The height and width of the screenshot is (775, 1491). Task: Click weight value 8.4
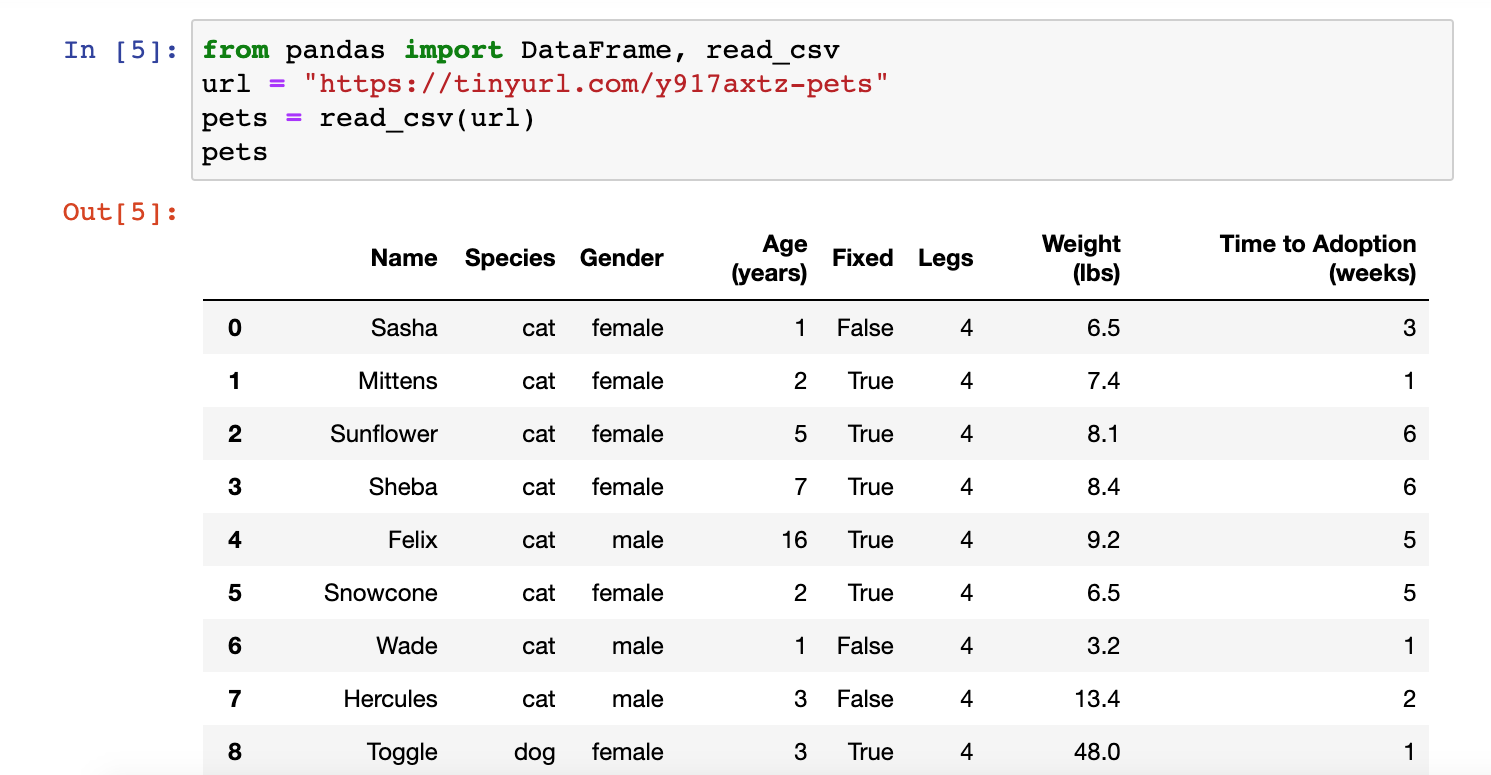[1103, 487]
